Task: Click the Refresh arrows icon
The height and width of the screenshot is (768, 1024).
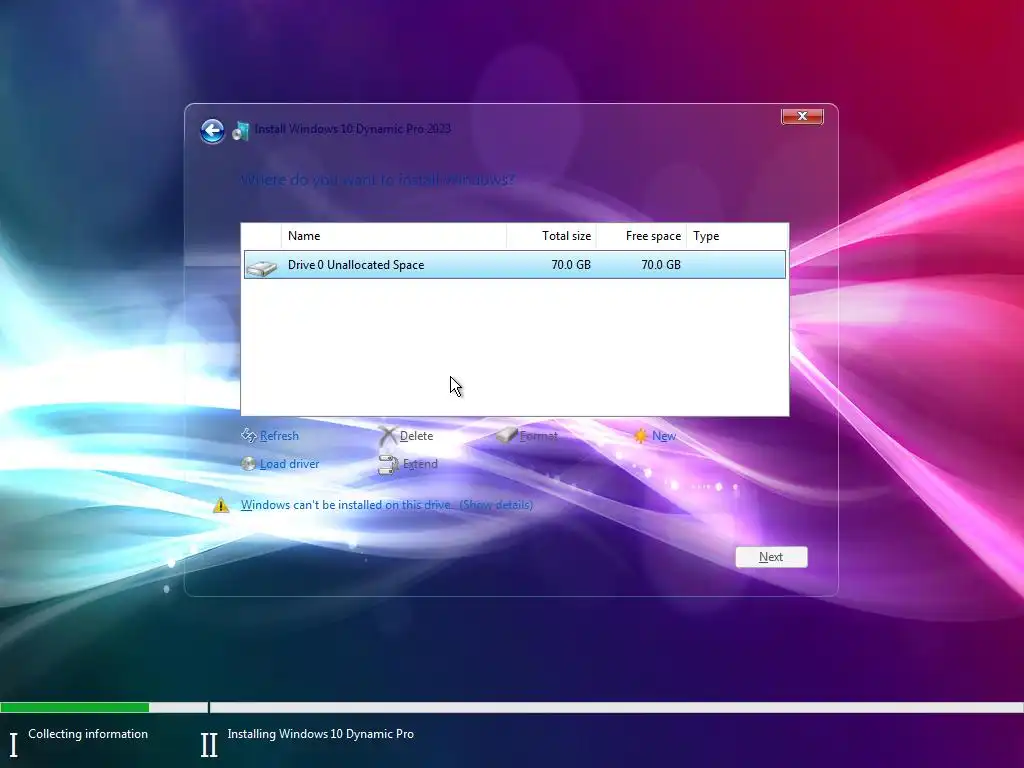Action: (x=249, y=436)
